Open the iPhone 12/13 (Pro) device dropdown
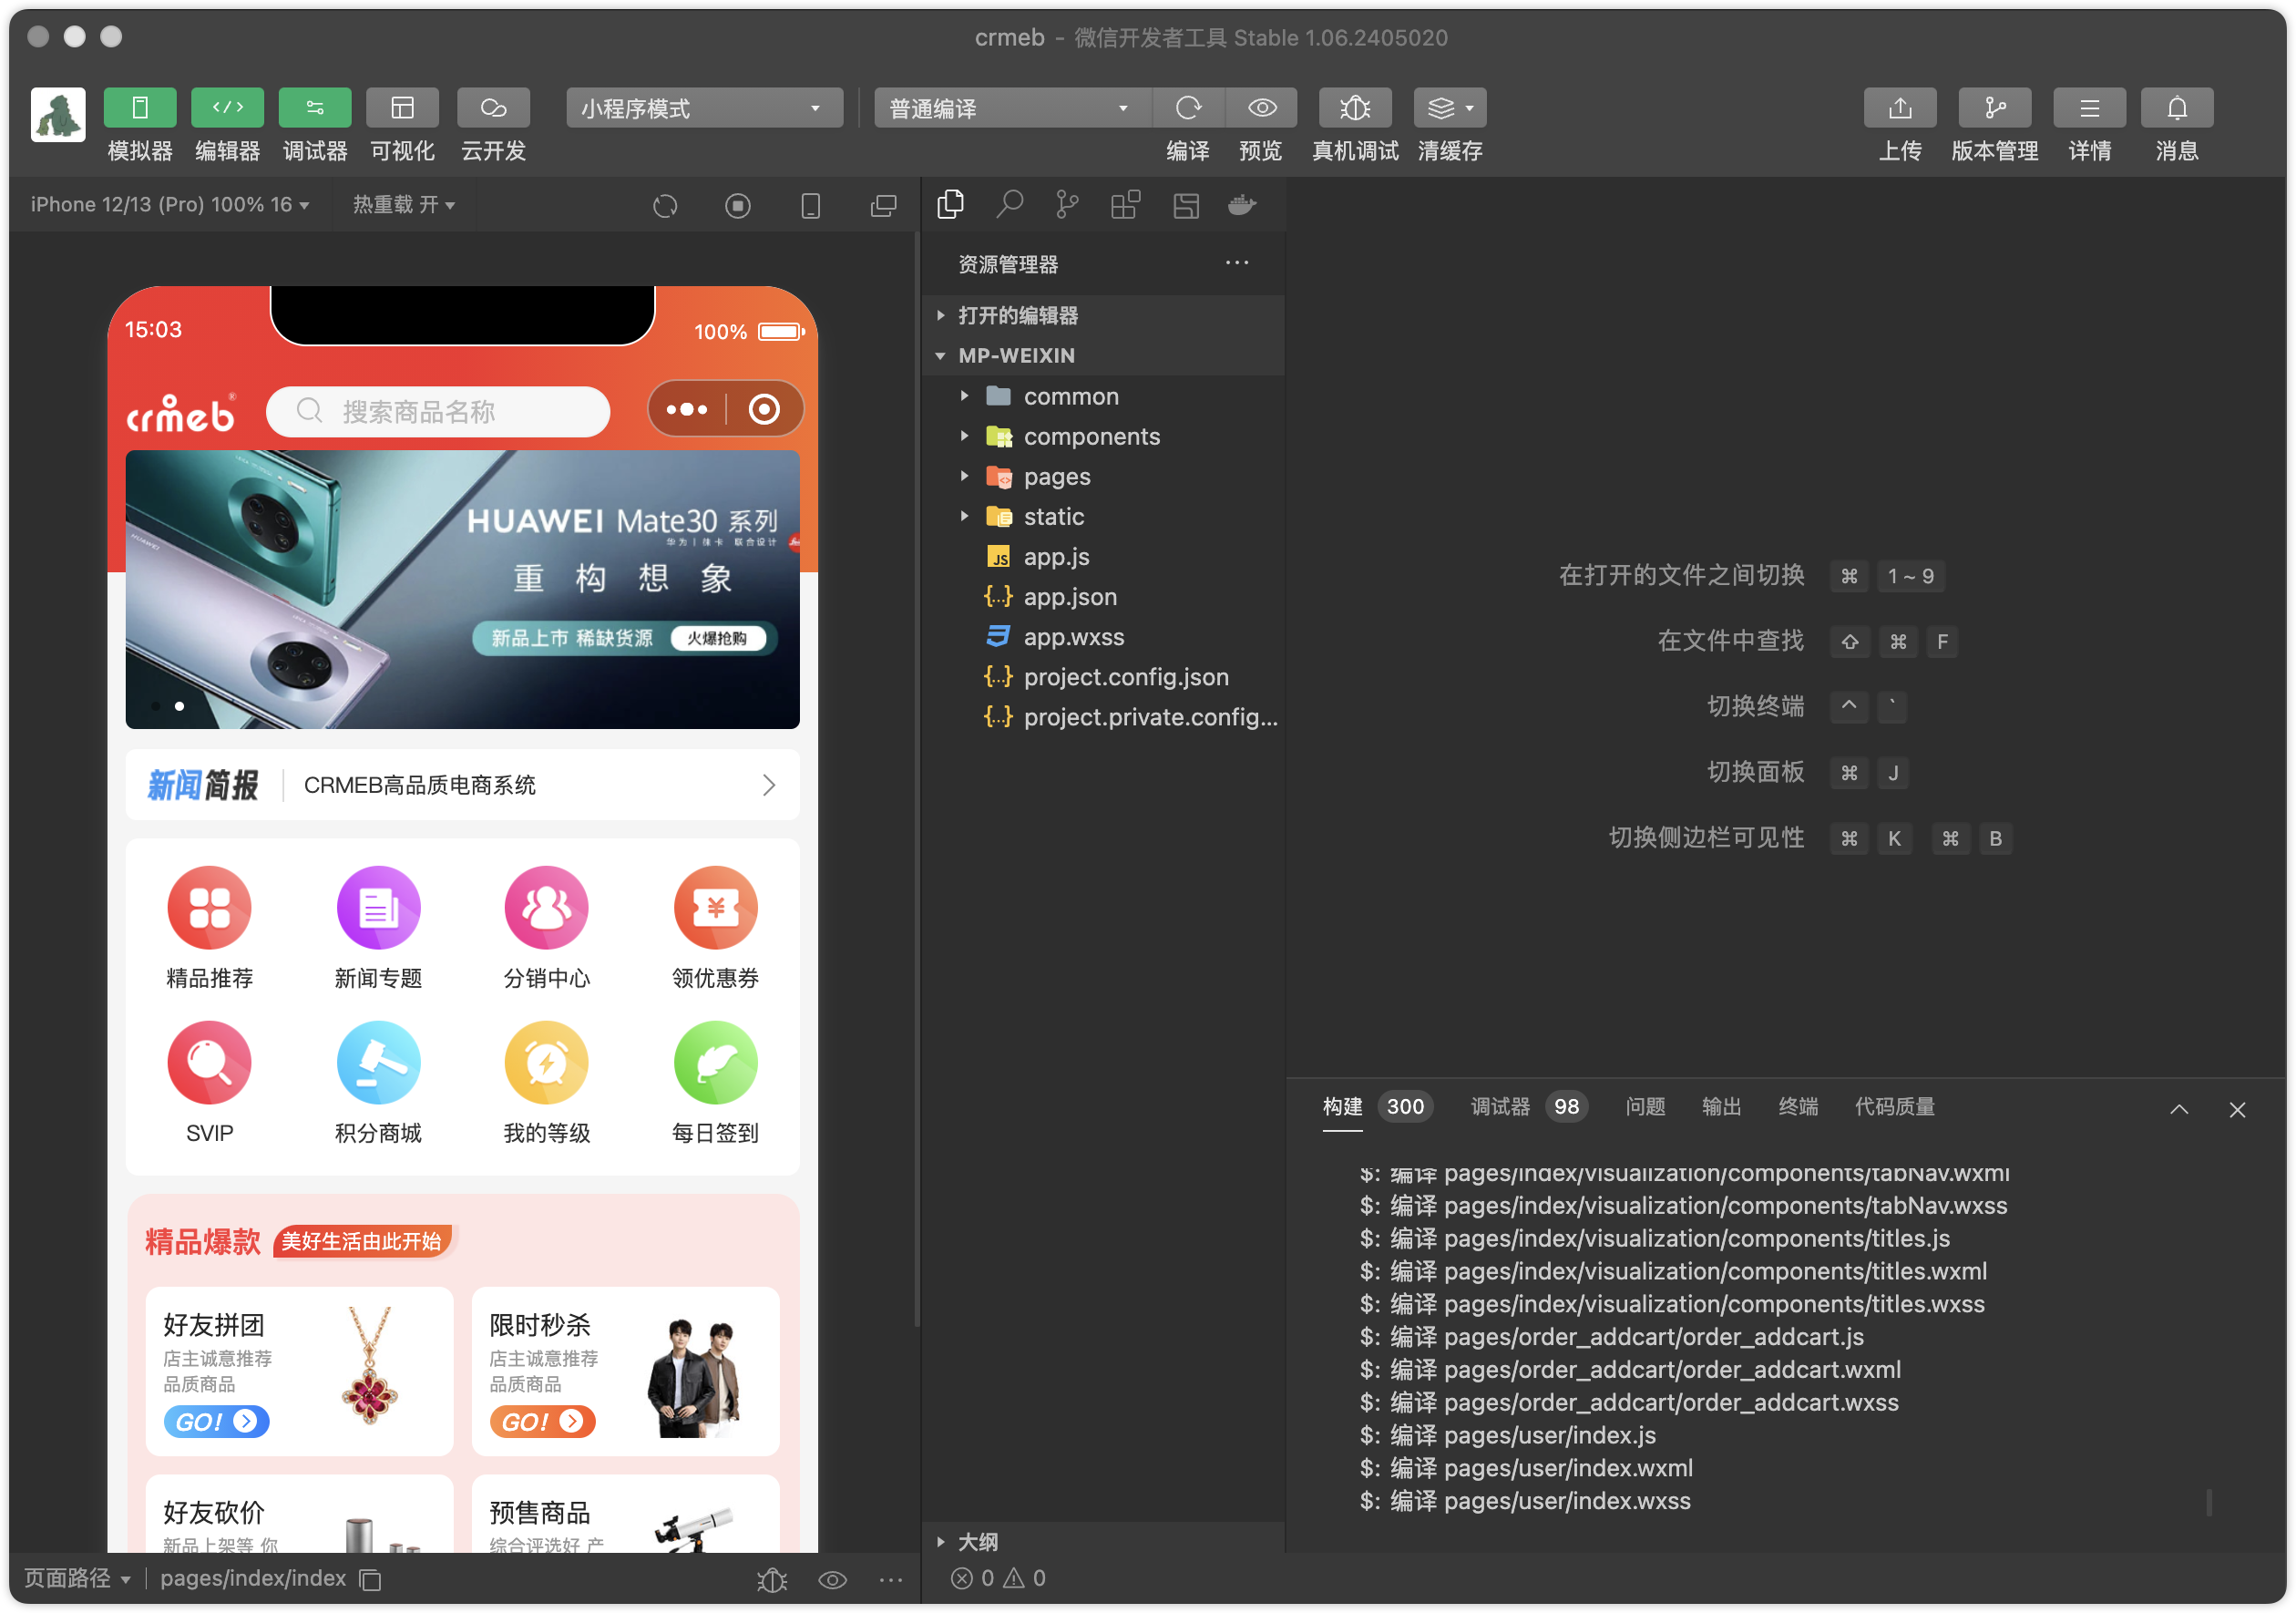This screenshot has height=1613, width=2296. tap(170, 205)
